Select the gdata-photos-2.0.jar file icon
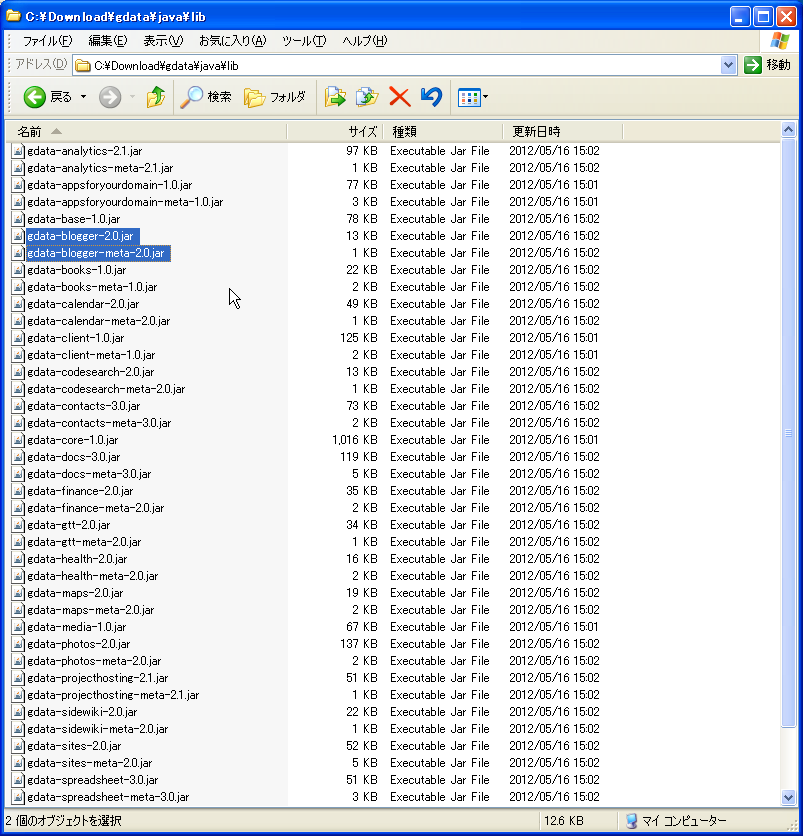The image size is (803, 836). [18, 644]
